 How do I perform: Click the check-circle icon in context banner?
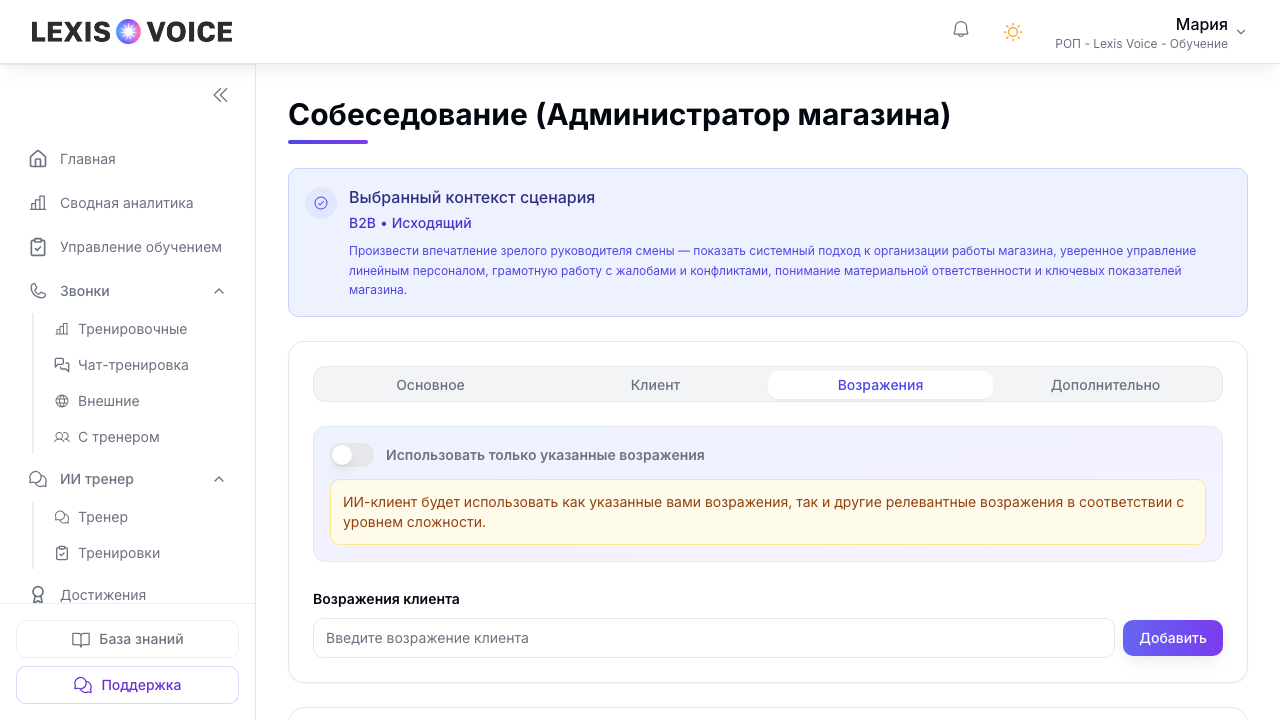click(x=321, y=203)
